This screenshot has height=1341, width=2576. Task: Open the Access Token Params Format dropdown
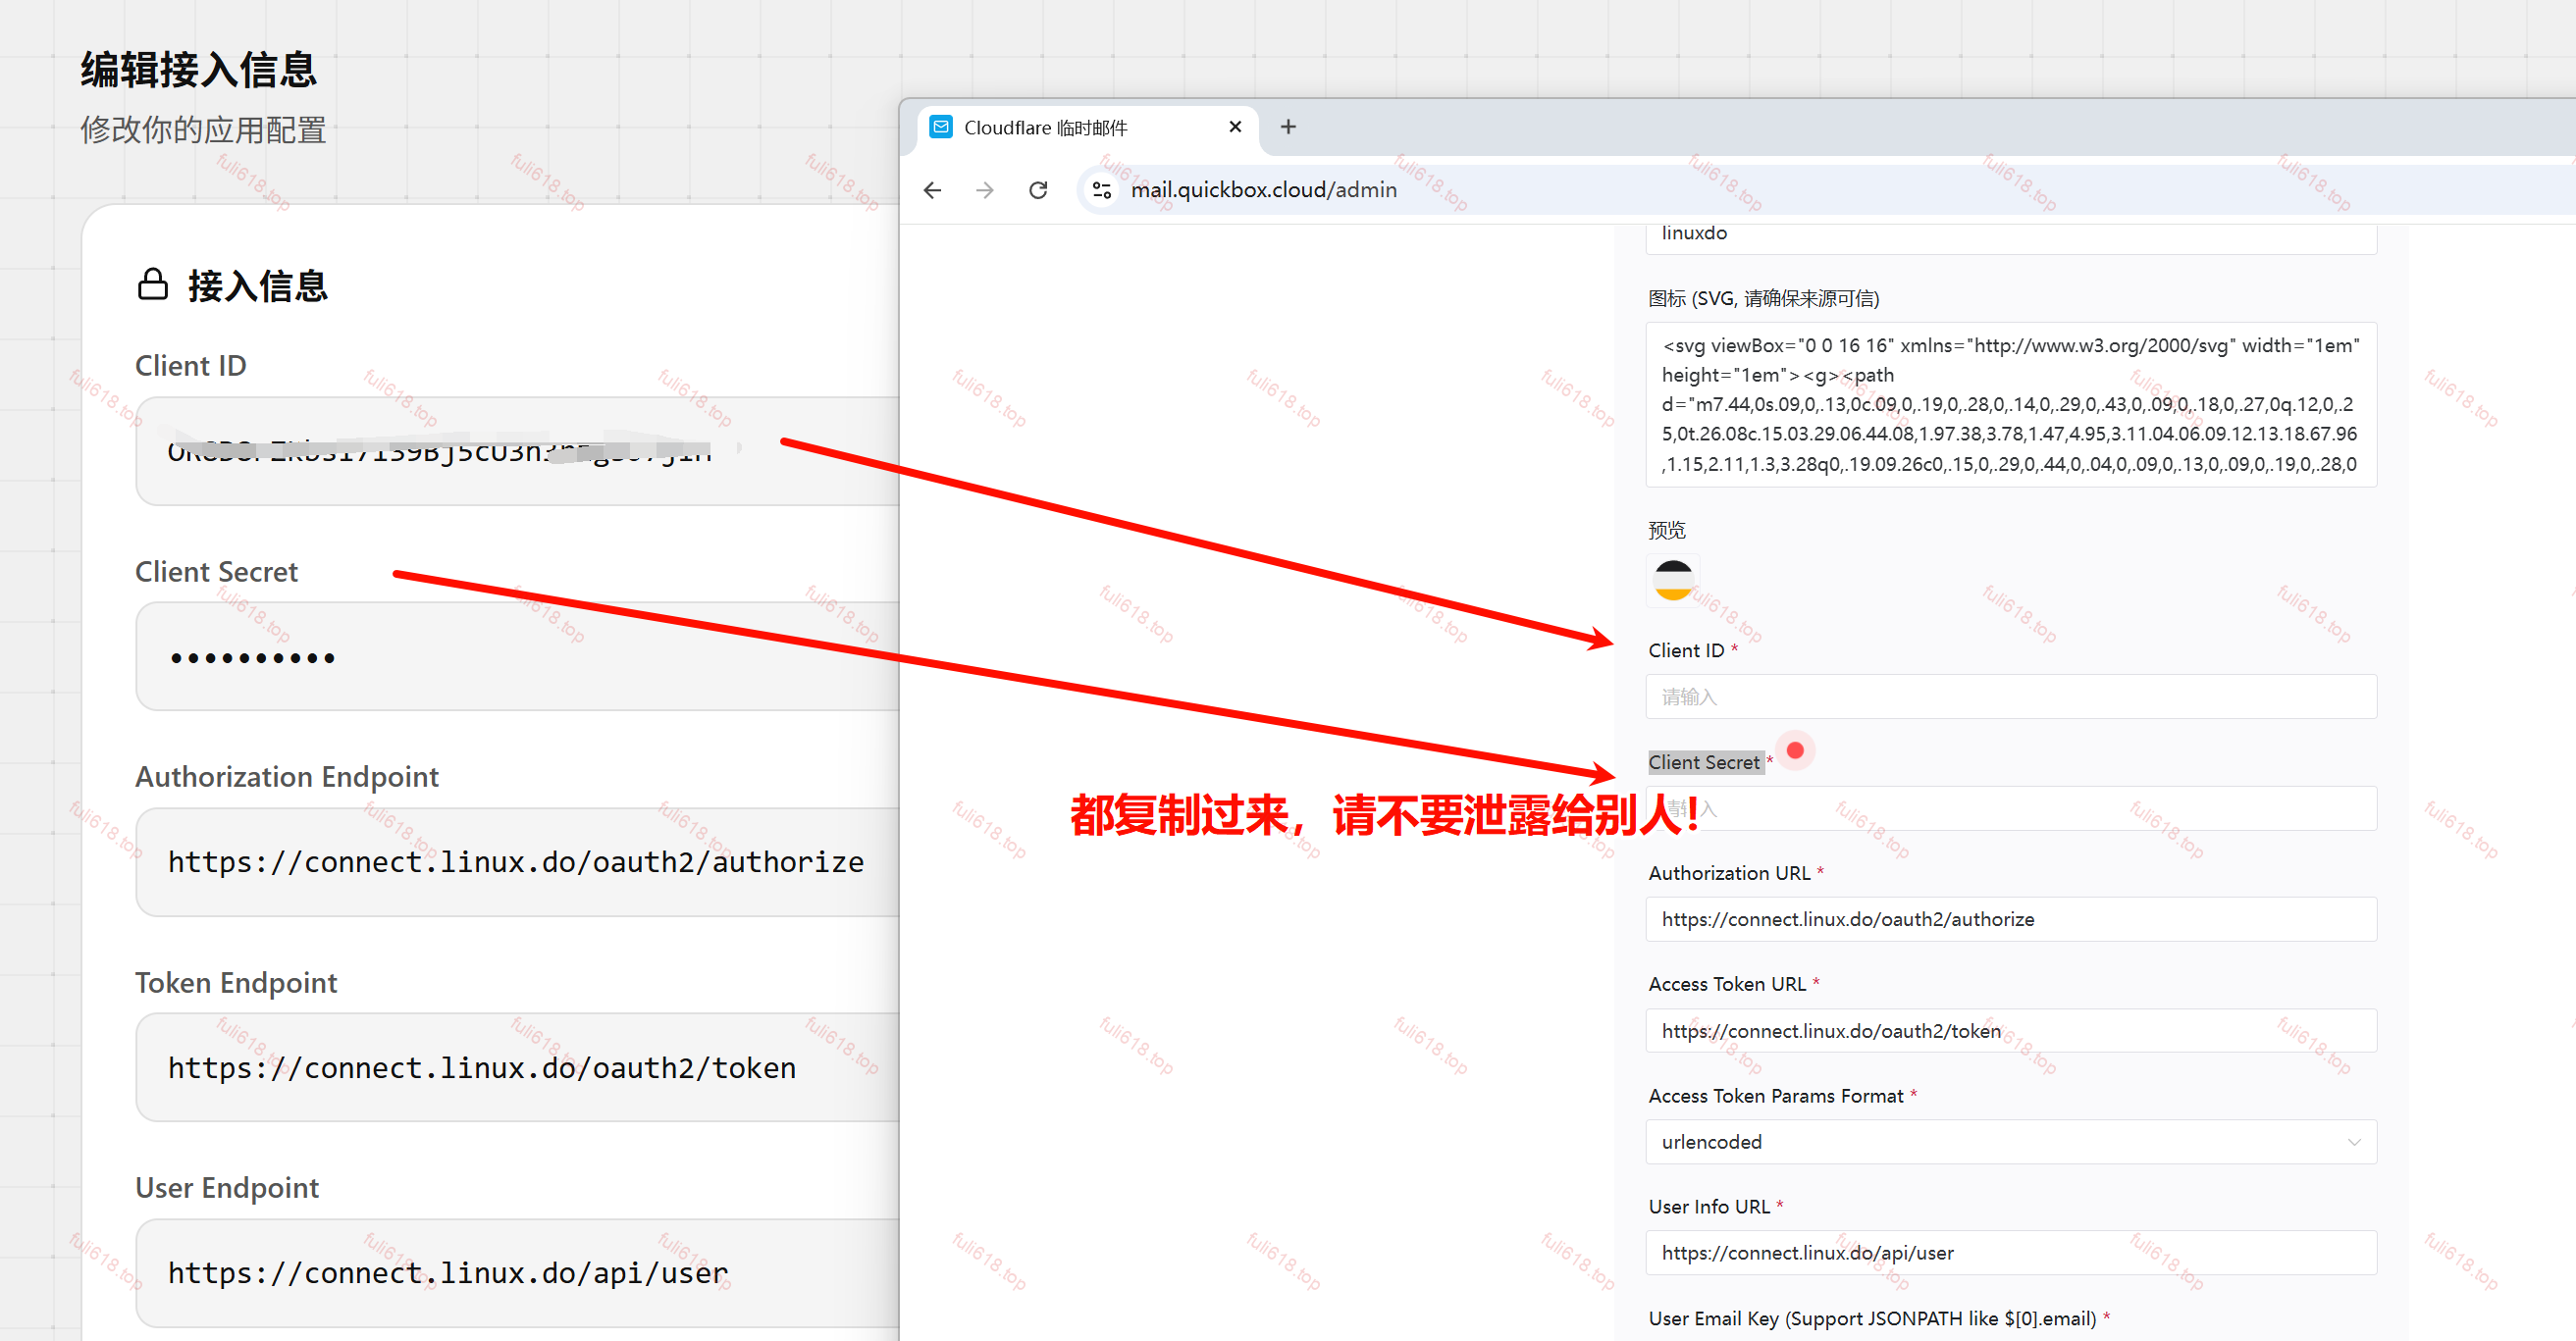2010,1141
